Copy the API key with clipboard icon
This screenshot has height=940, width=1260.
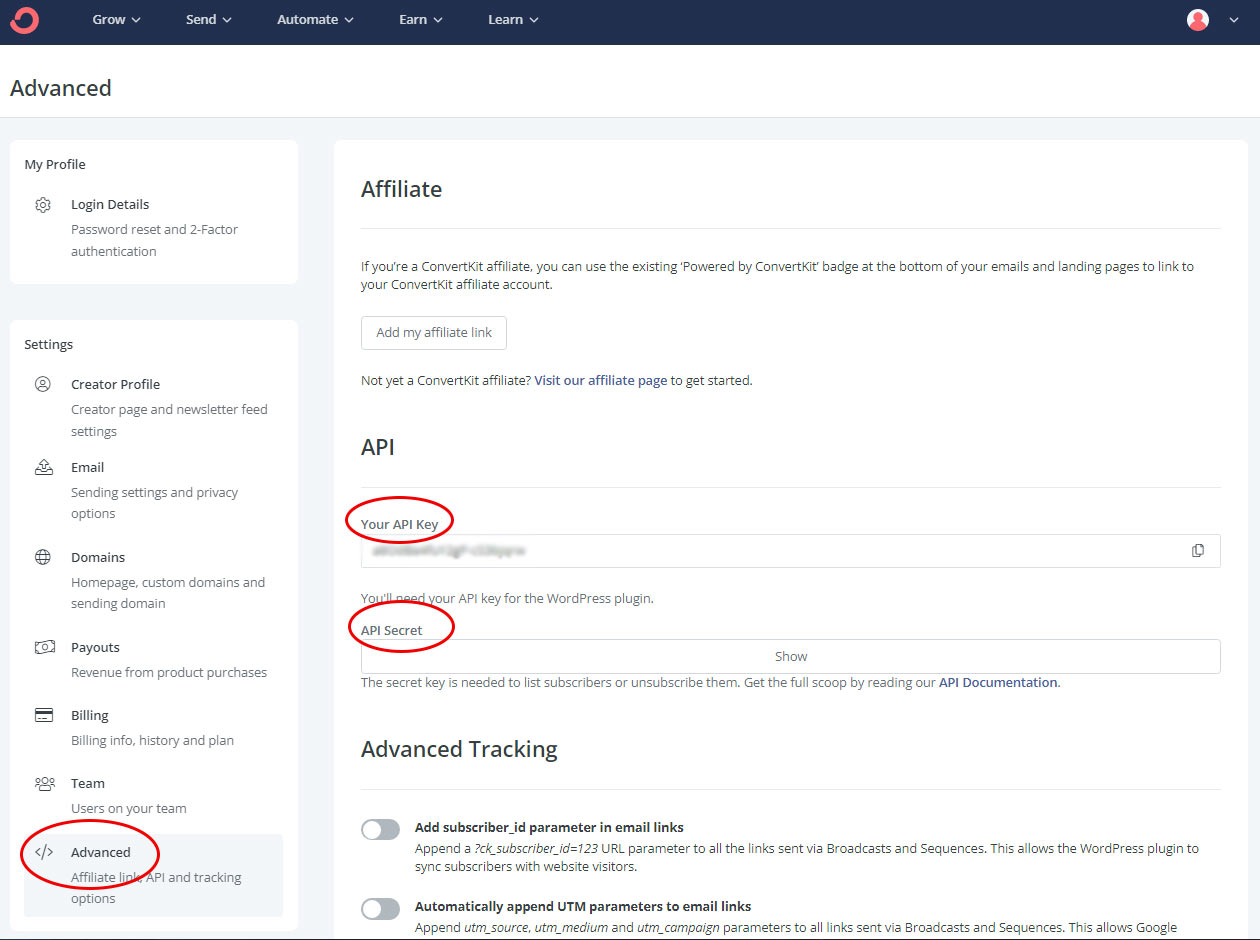[x=1197, y=551]
